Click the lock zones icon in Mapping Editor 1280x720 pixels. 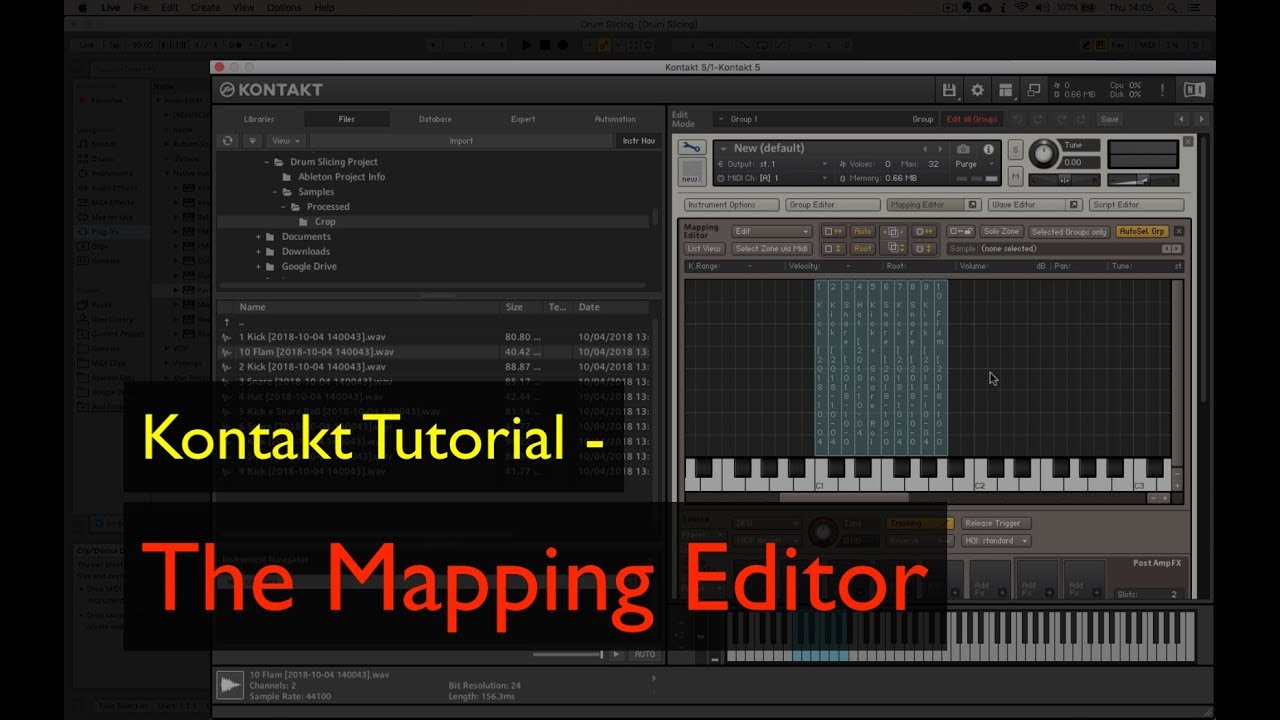point(959,231)
